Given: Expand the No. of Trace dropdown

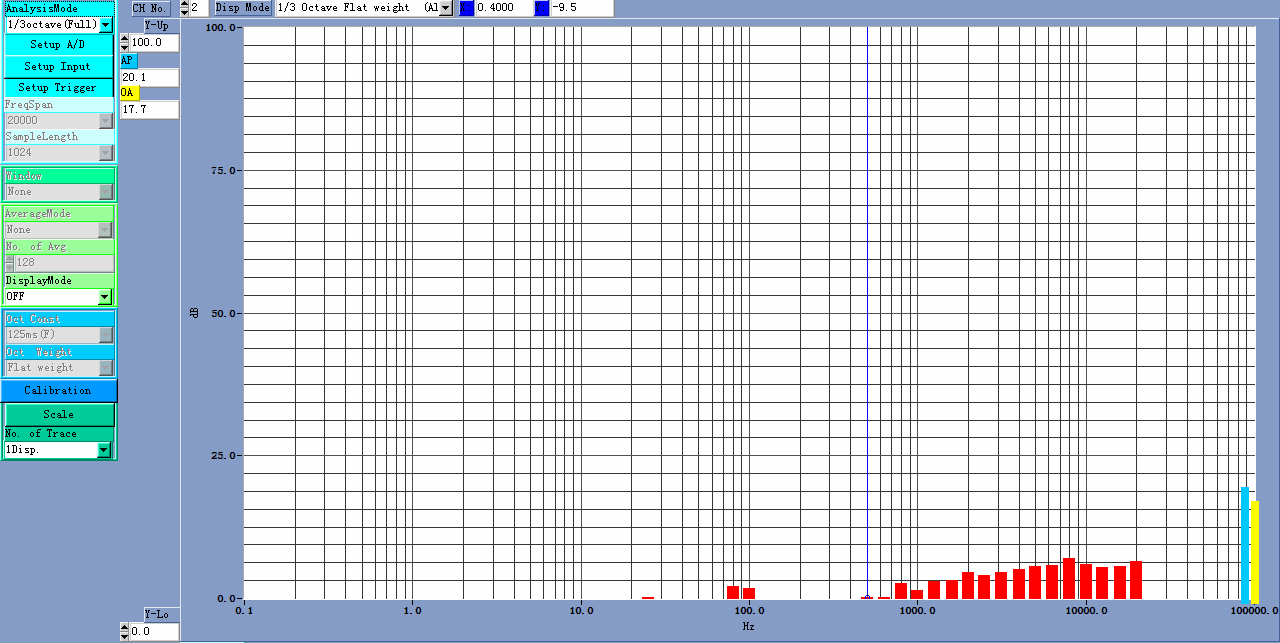Looking at the screenshot, I should 104,450.
